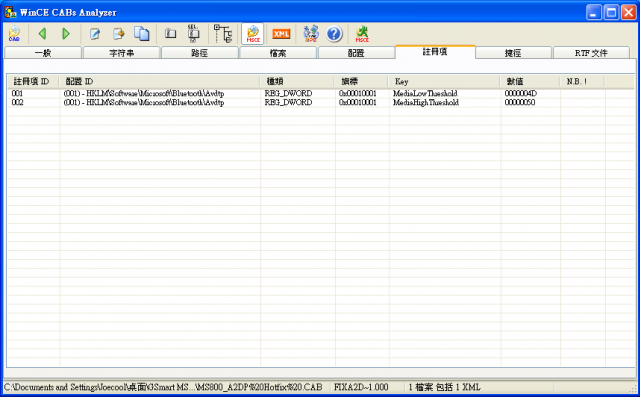
Task: Open the 路徑 tab
Action: 200,53
